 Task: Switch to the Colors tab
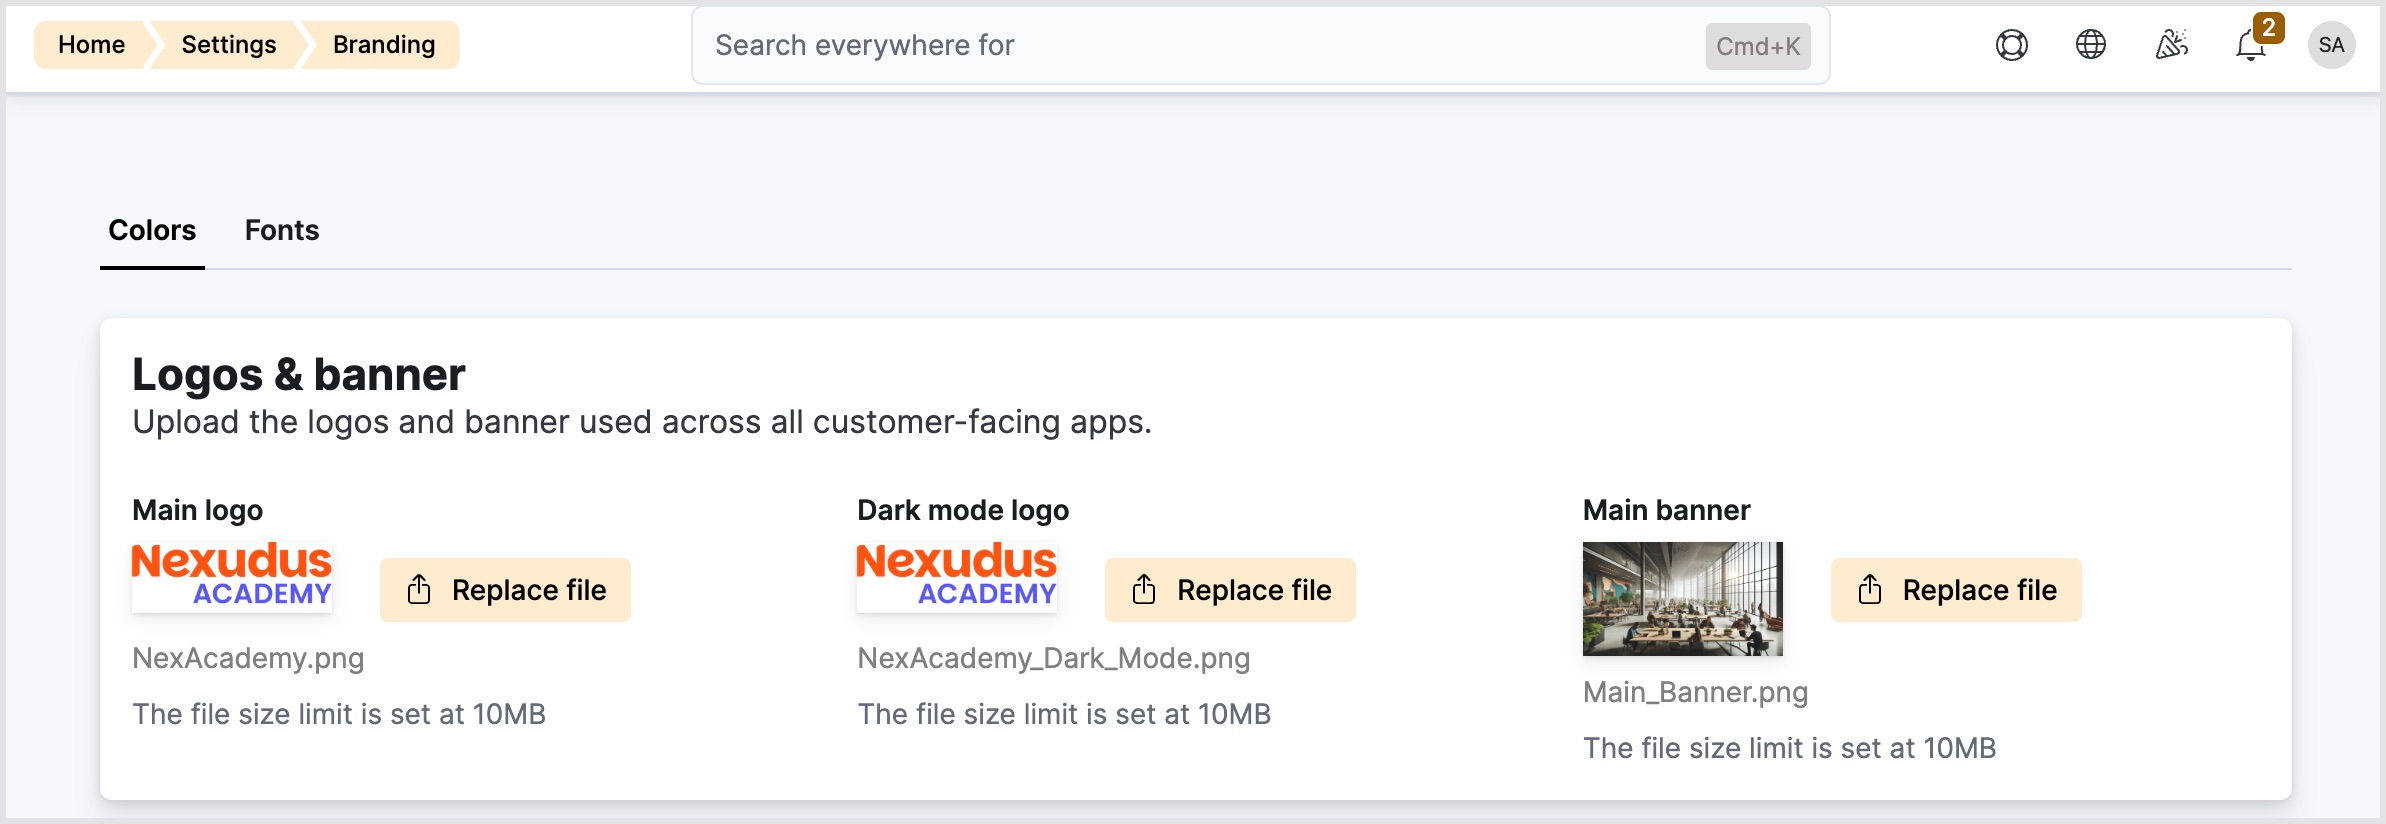152,231
